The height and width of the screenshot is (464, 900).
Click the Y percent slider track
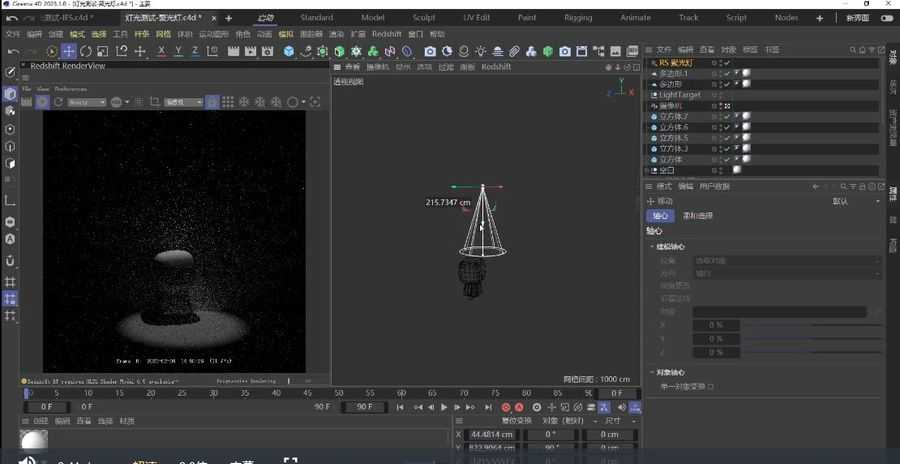(x=812, y=339)
